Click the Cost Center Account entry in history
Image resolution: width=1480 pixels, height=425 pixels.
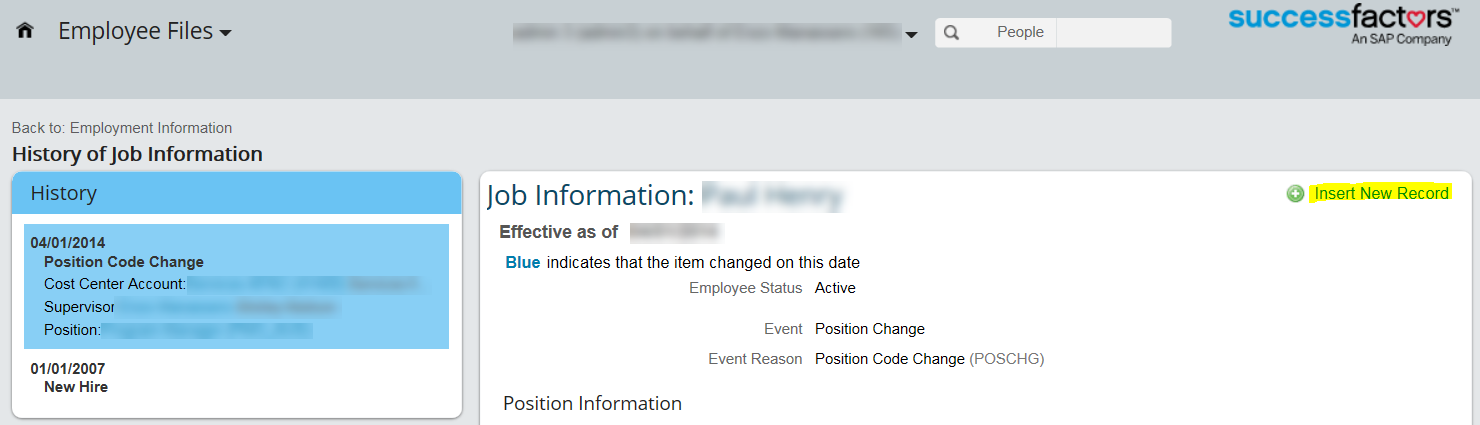(236, 284)
